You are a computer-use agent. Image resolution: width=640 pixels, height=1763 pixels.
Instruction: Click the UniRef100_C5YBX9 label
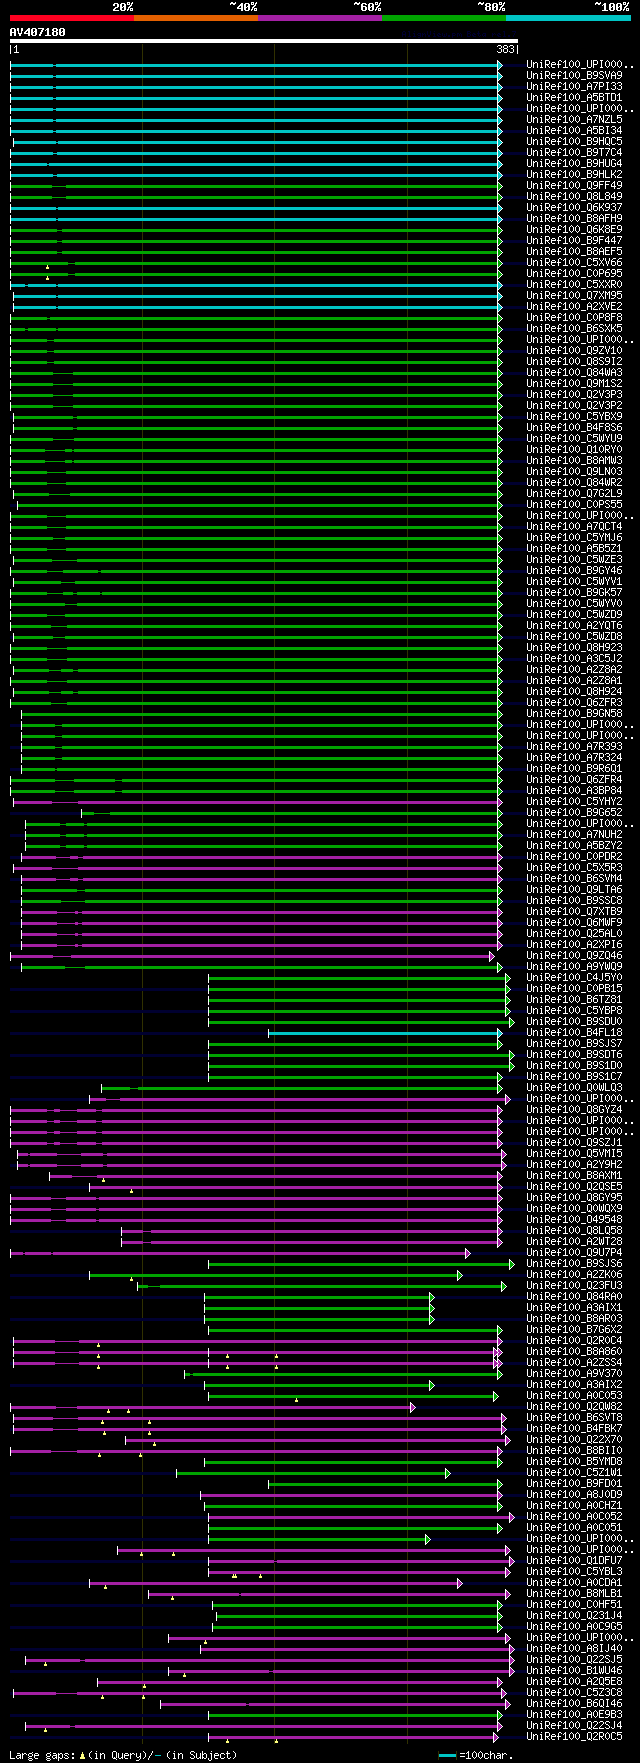(x=574, y=416)
